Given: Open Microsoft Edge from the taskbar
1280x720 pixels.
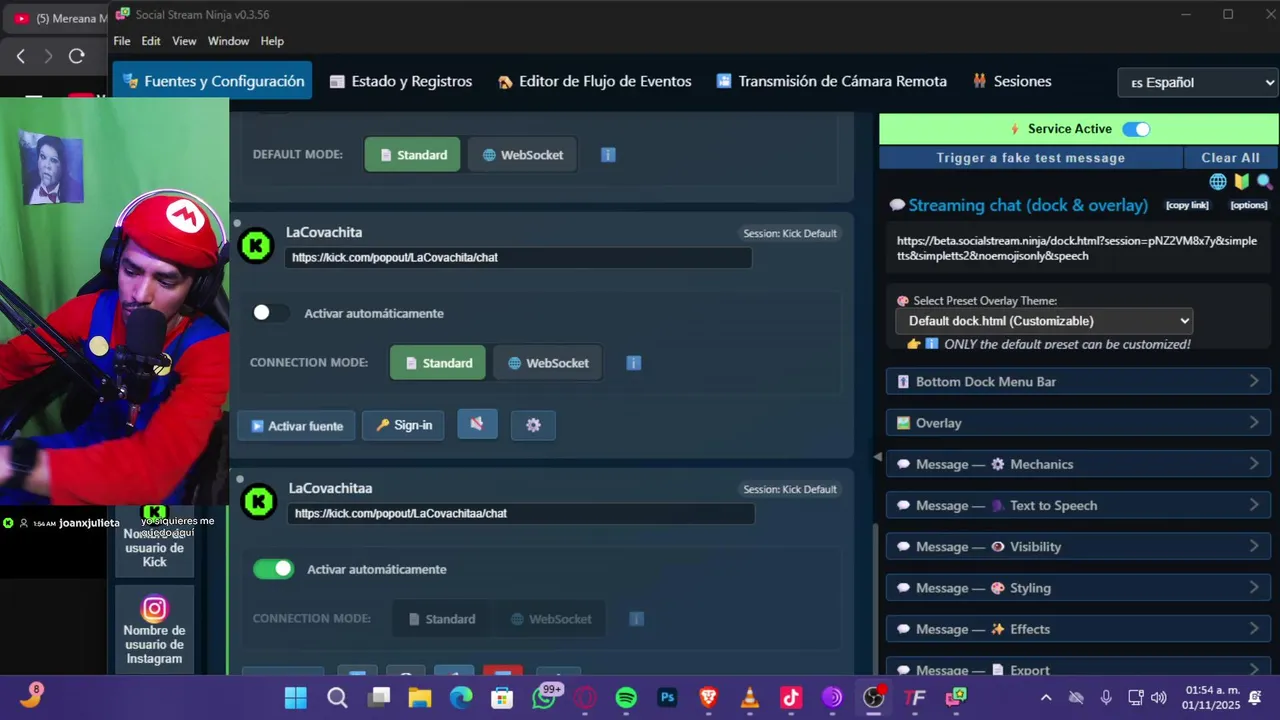Looking at the screenshot, I should tap(461, 698).
